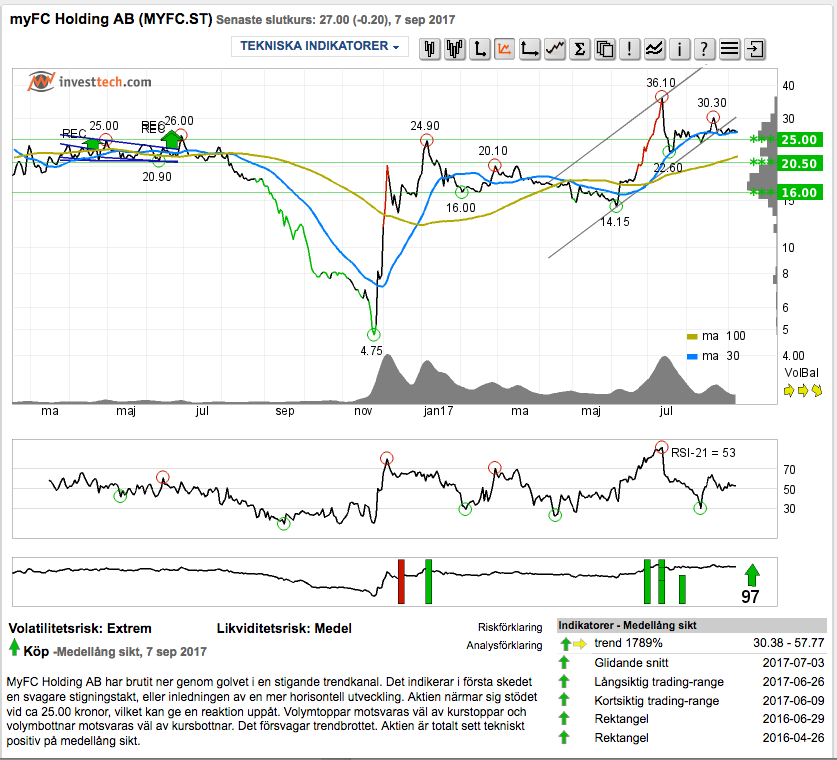Screen dimensions: 837x760
Task: Open the Tekniska Indikatorer dropdown
Action: [x=319, y=46]
